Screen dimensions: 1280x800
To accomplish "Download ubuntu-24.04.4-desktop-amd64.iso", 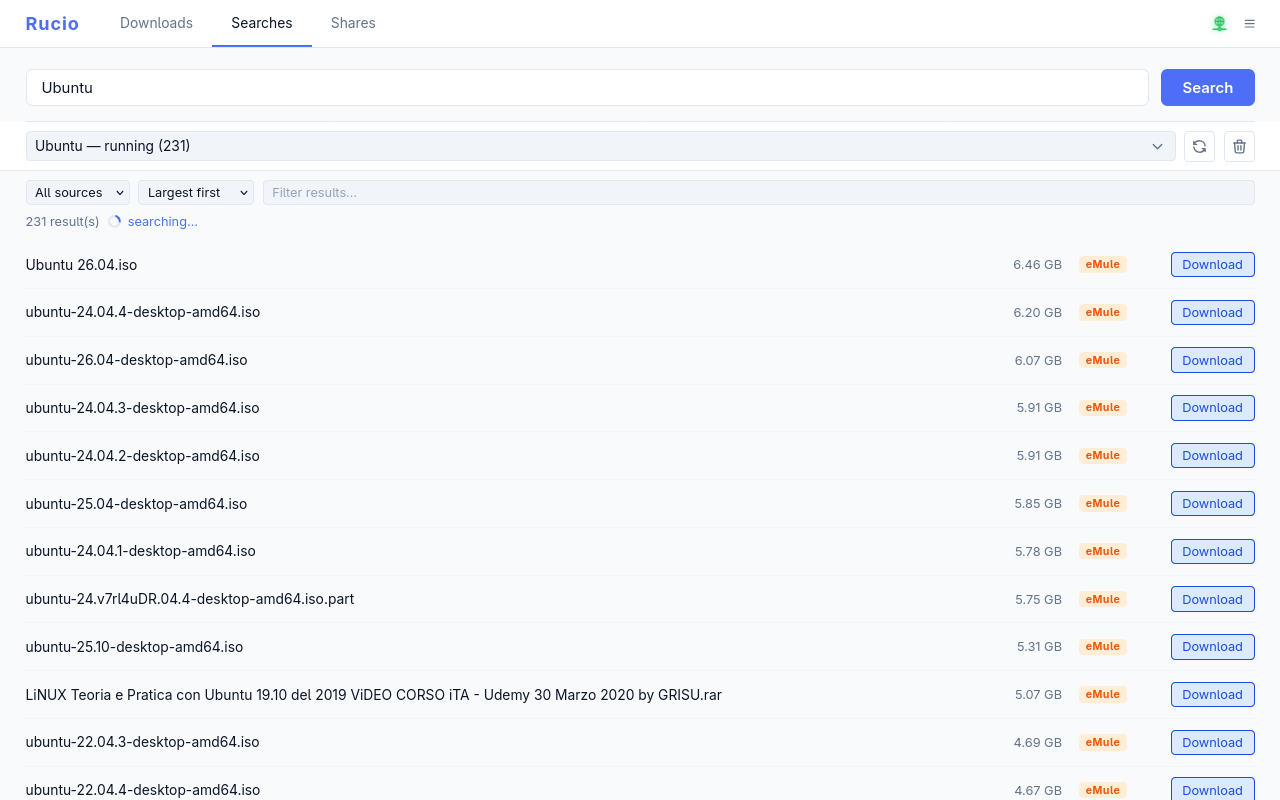I will click(x=1212, y=312).
